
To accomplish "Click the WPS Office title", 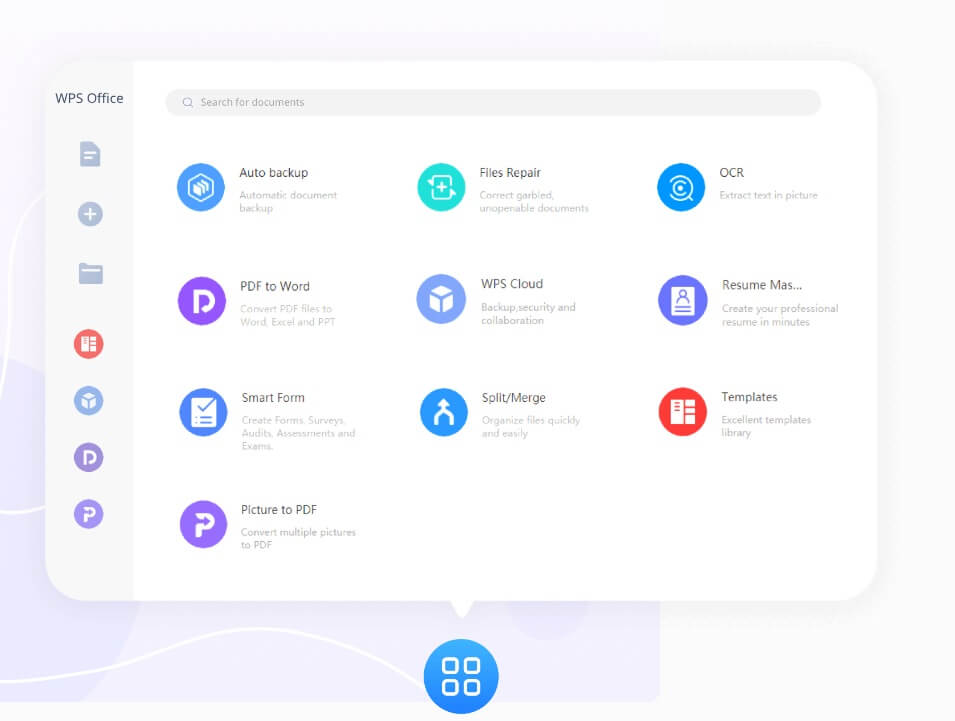I will click(x=90, y=98).
